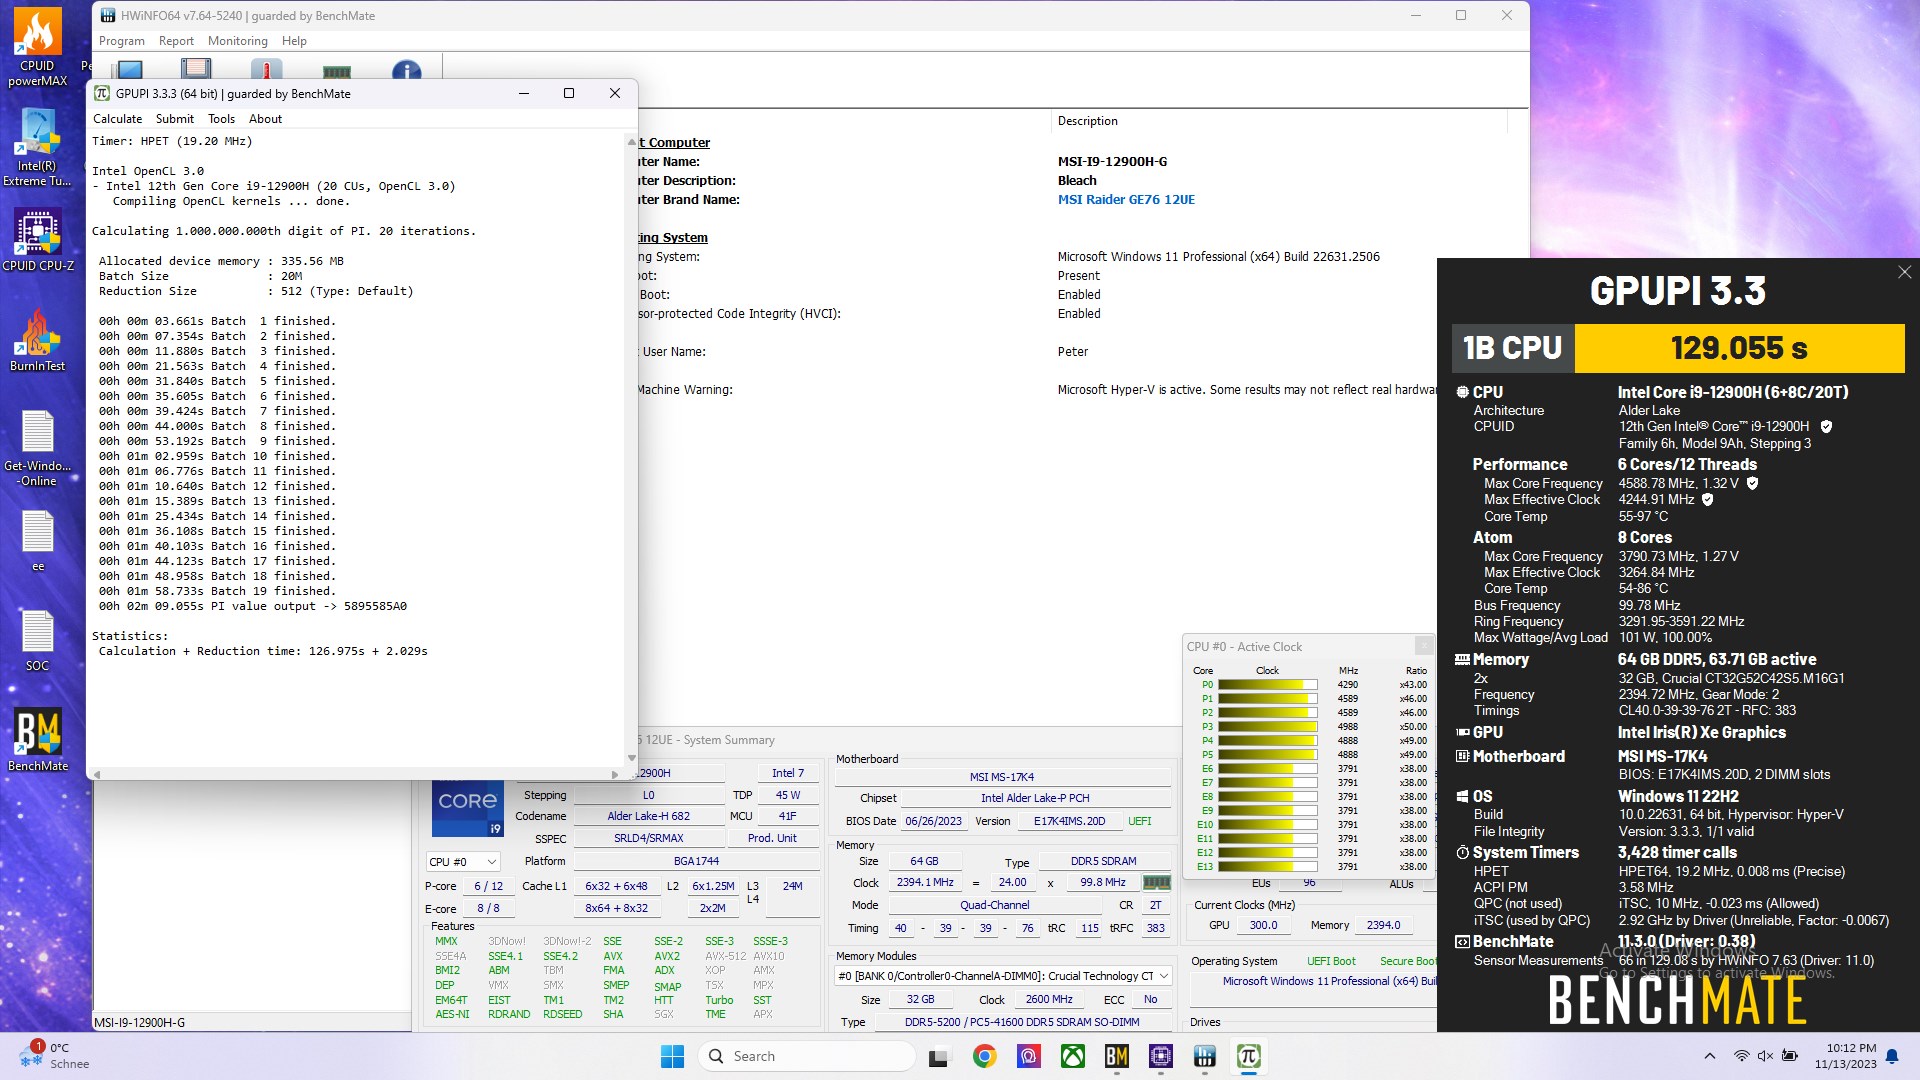This screenshot has height=1080, width=1920.
Task: Open GPUPI Tools menu
Action: 221,119
